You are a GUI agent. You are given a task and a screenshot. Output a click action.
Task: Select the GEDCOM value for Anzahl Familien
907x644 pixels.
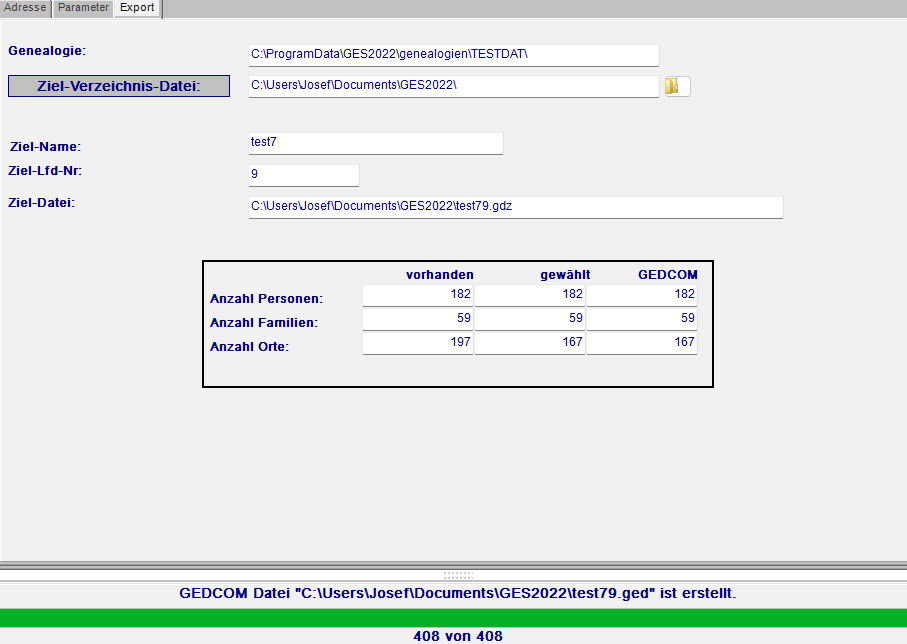pos(641,319)
